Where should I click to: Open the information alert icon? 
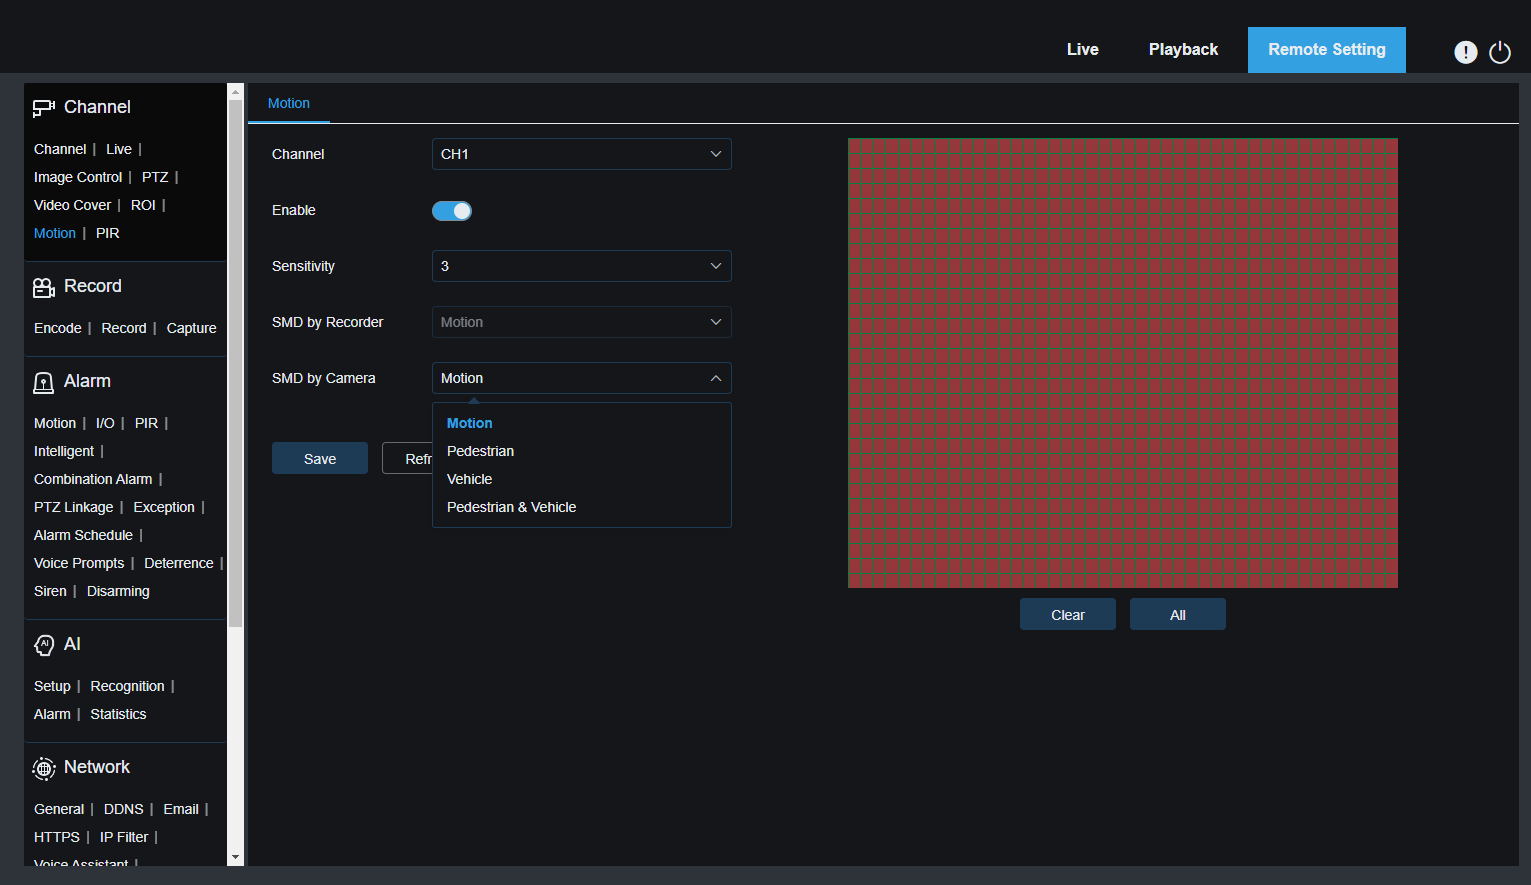click(1465, 52)
